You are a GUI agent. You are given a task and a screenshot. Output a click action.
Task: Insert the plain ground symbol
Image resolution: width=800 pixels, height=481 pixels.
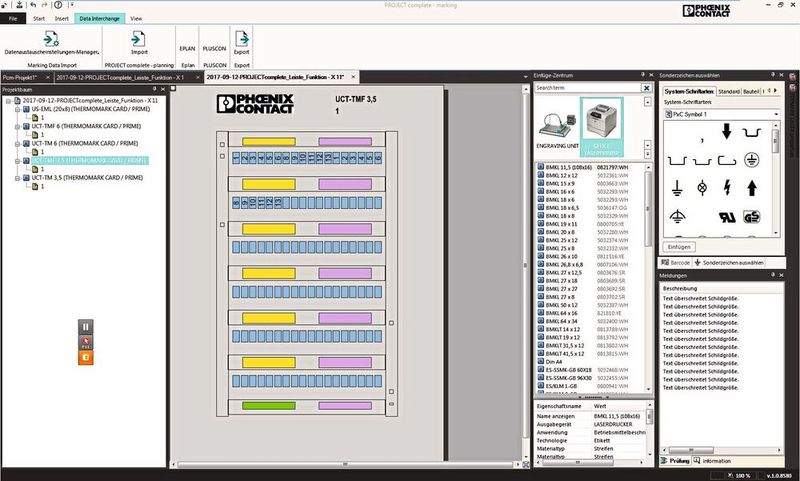pyautogui.click(x=677, y=188)
